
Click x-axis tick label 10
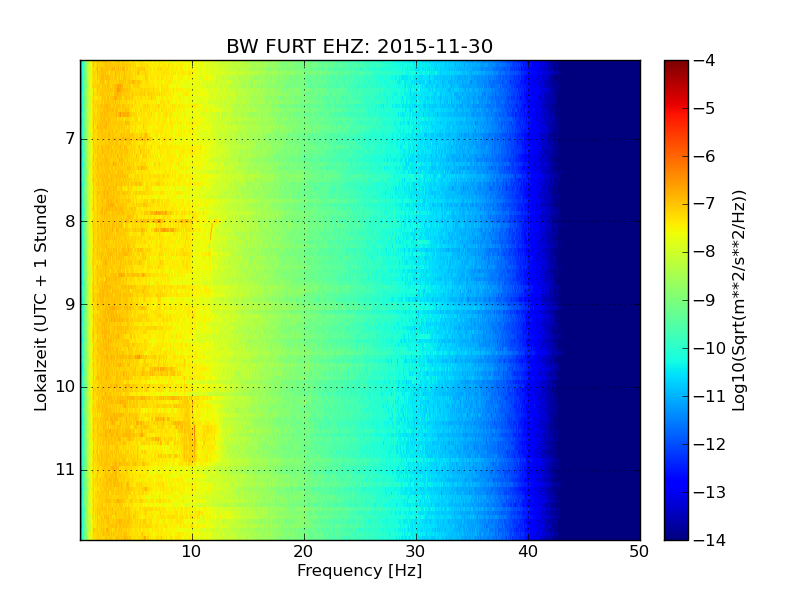[x=191, y=552]
